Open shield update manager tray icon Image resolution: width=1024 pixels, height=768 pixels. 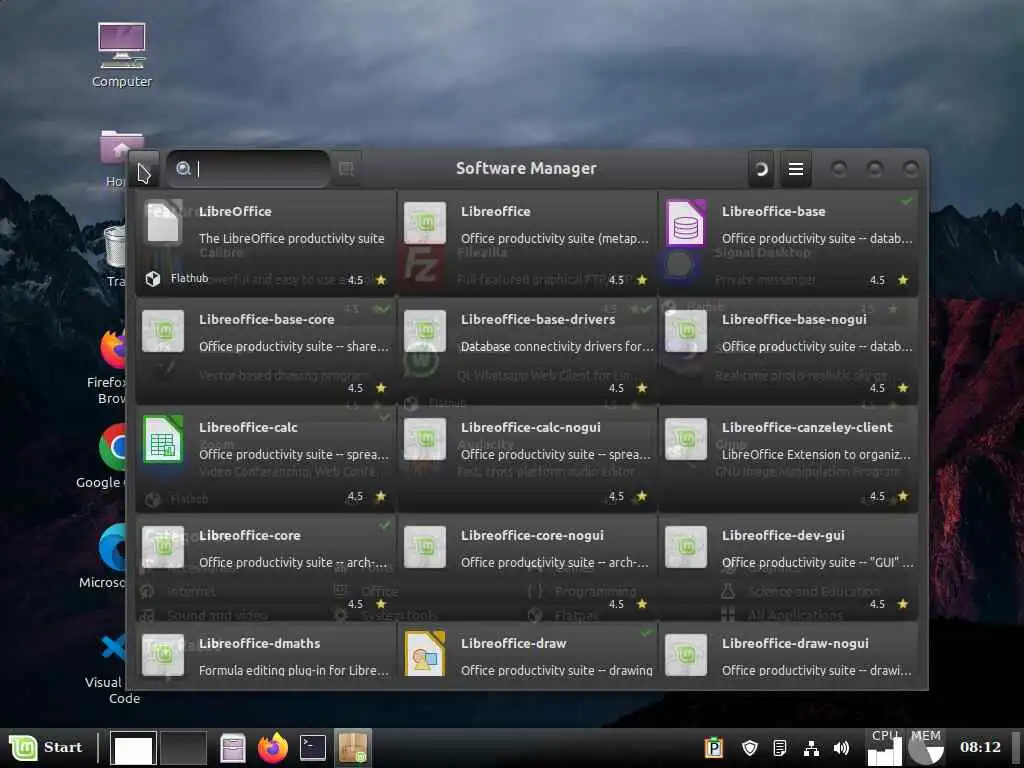(x=750, y=748)
